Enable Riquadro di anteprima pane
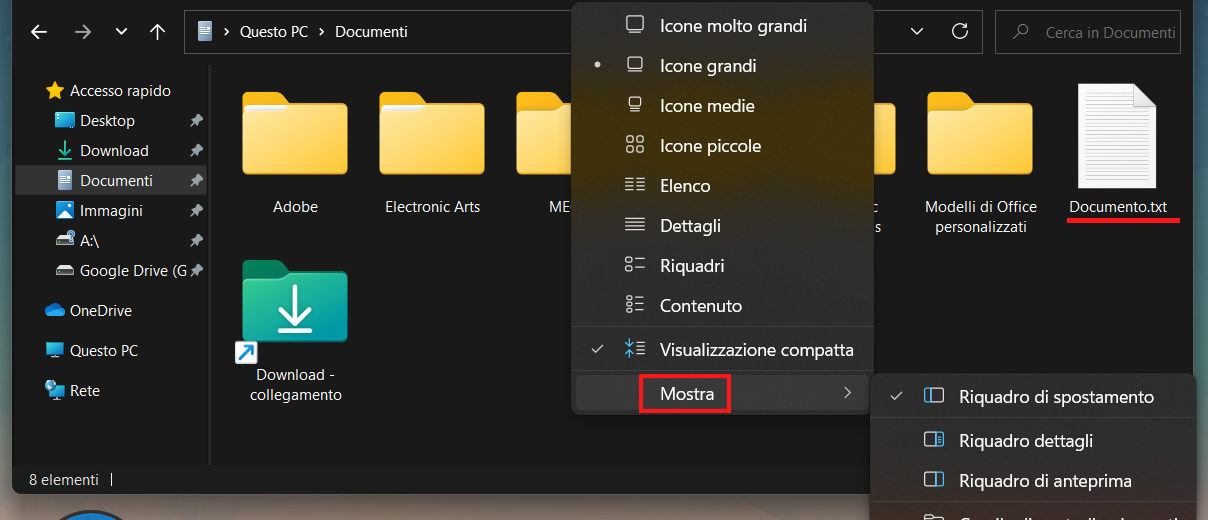The image size is (1208, 520). coord(1045,481)
